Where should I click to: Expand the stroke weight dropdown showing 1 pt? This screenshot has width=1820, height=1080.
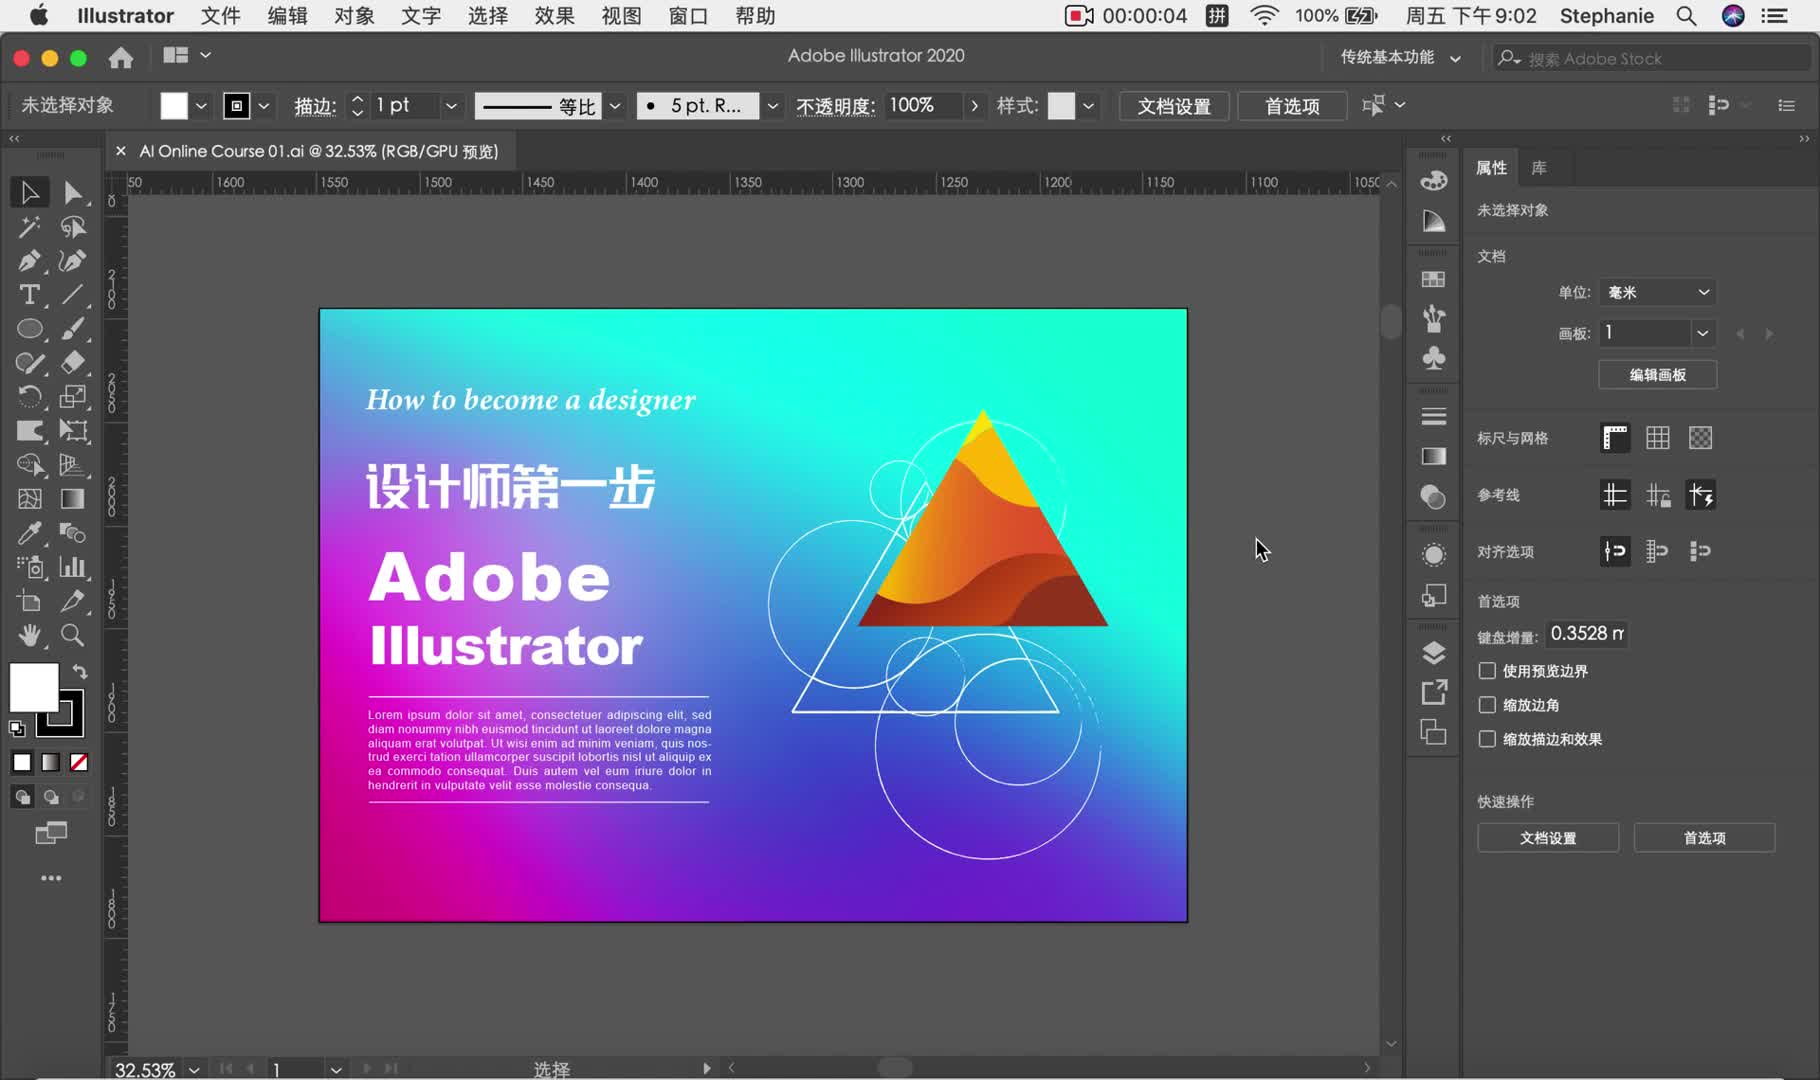click(x=451, y=105)
